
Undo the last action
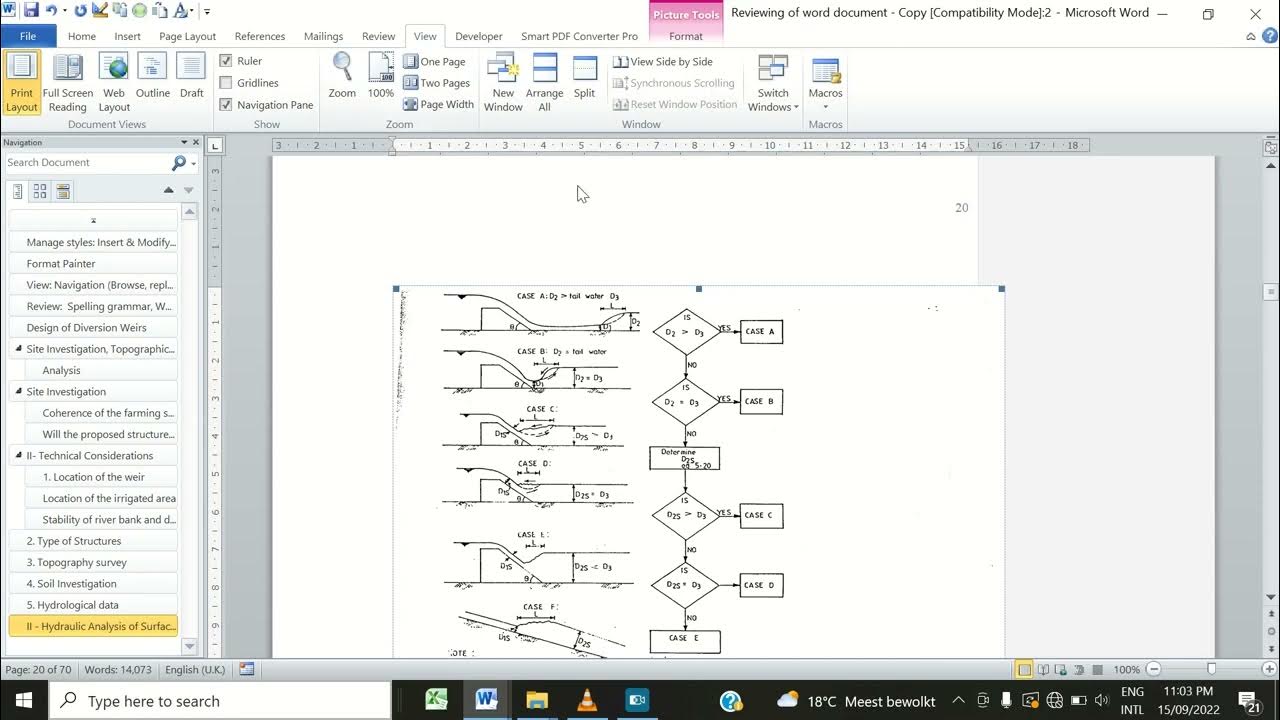coord(52,11)
